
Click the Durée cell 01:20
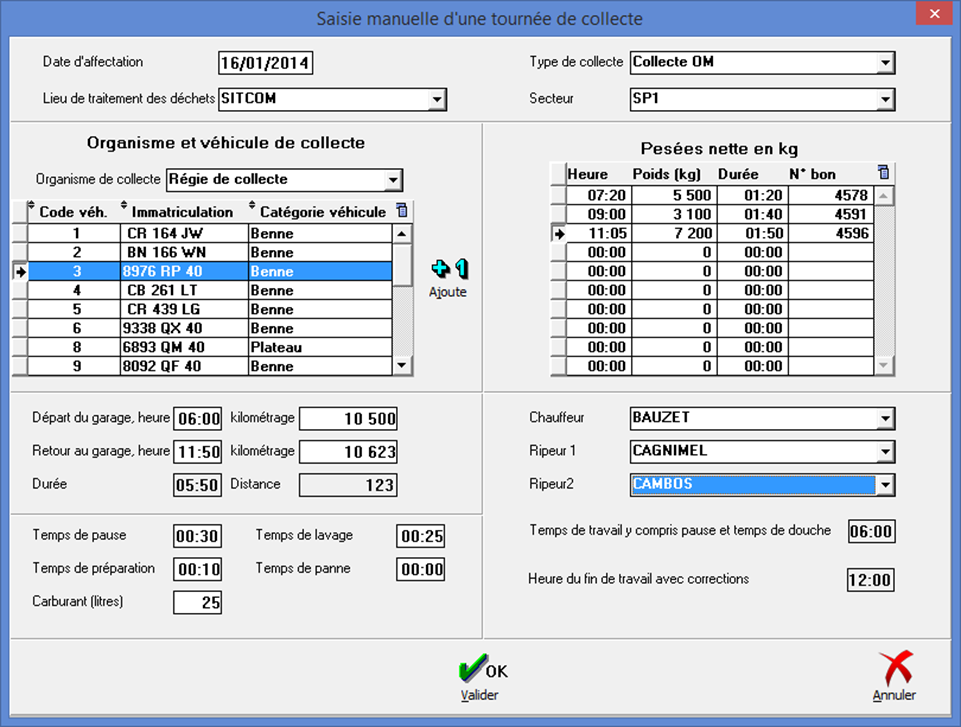(x=753, y=195)
